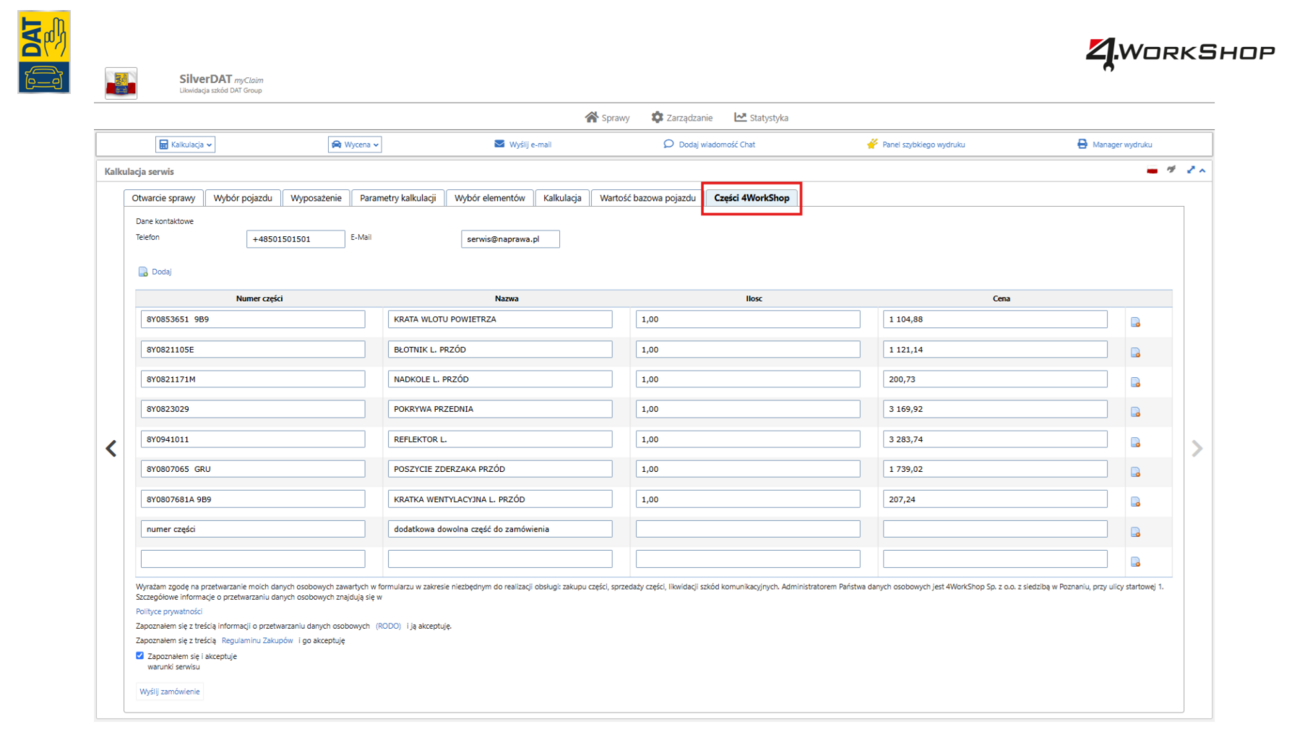Expand the Kalkulacja dropdown
1292x732 pixels.
pyautogui.click(x=185, y=144)
